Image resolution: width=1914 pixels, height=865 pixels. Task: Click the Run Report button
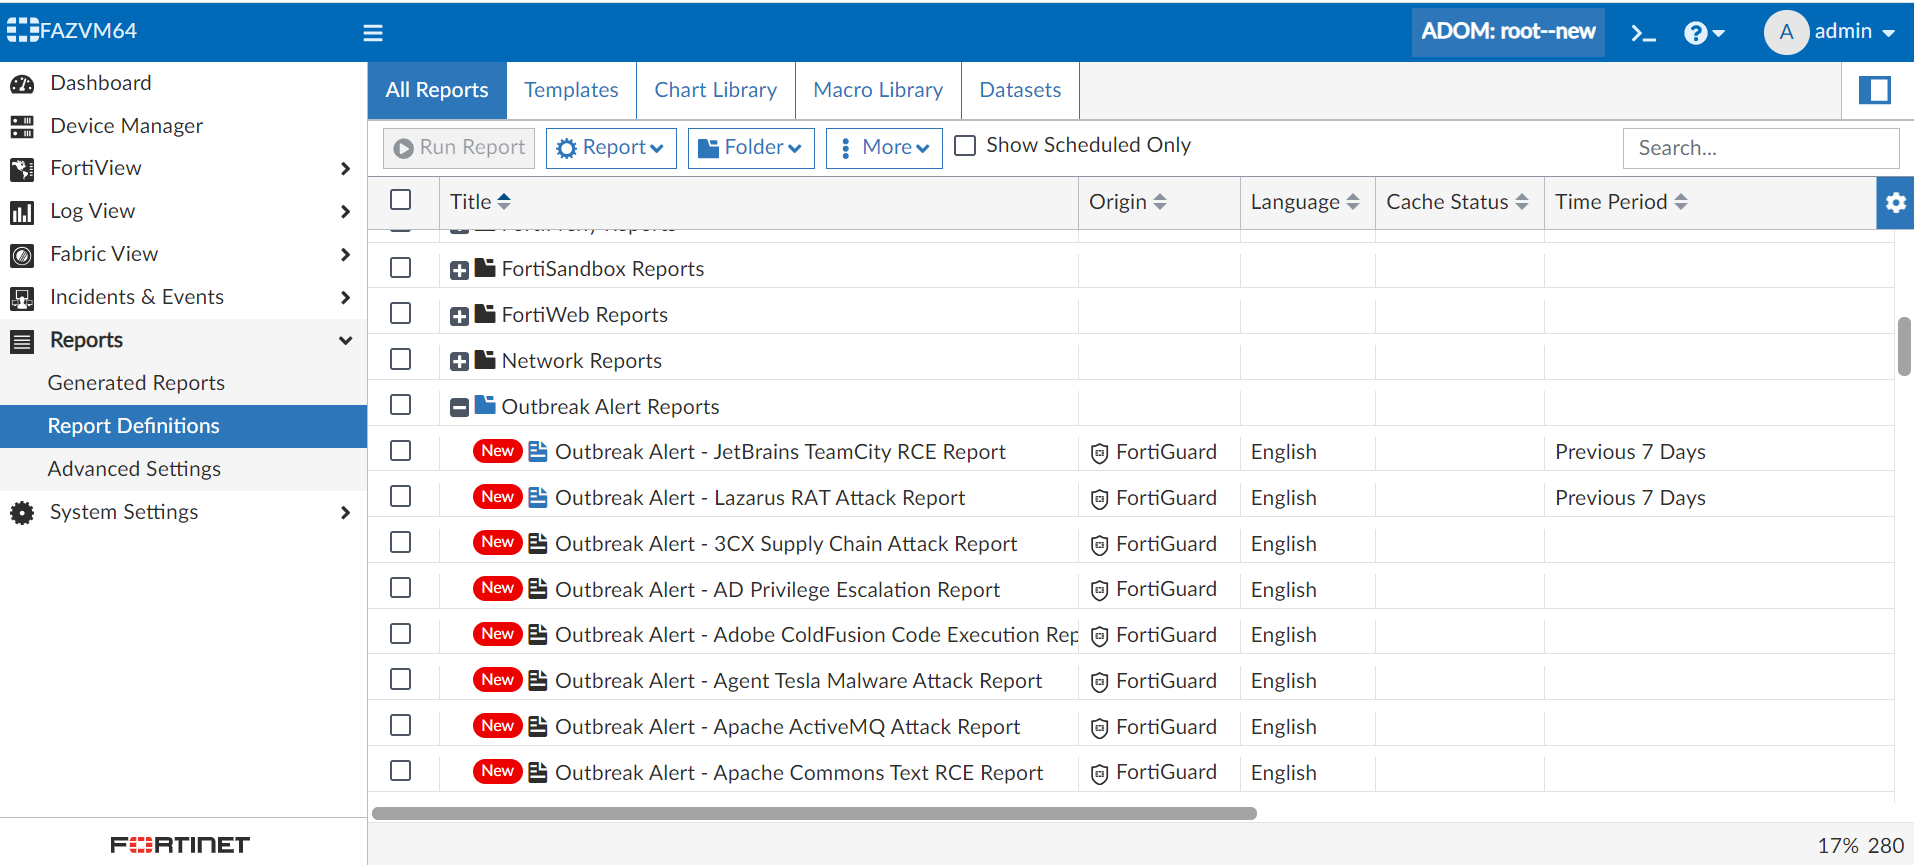click(459, 148)
